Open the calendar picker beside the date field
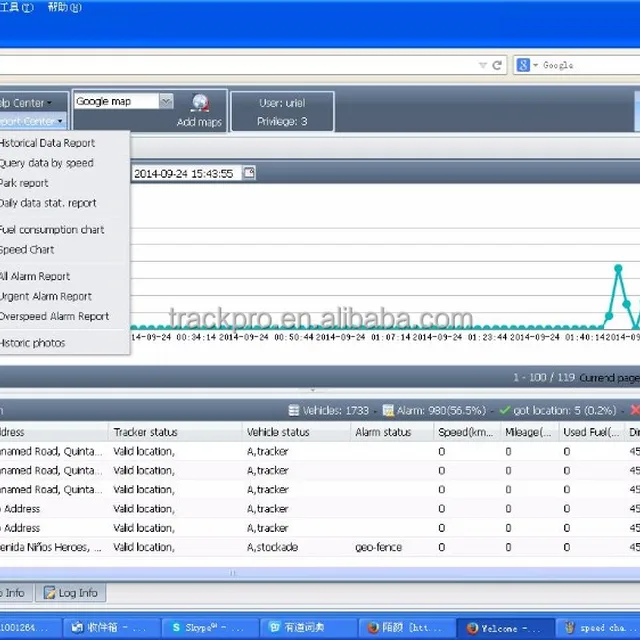Viewport: 640px width, 640px height. (248, 173)
